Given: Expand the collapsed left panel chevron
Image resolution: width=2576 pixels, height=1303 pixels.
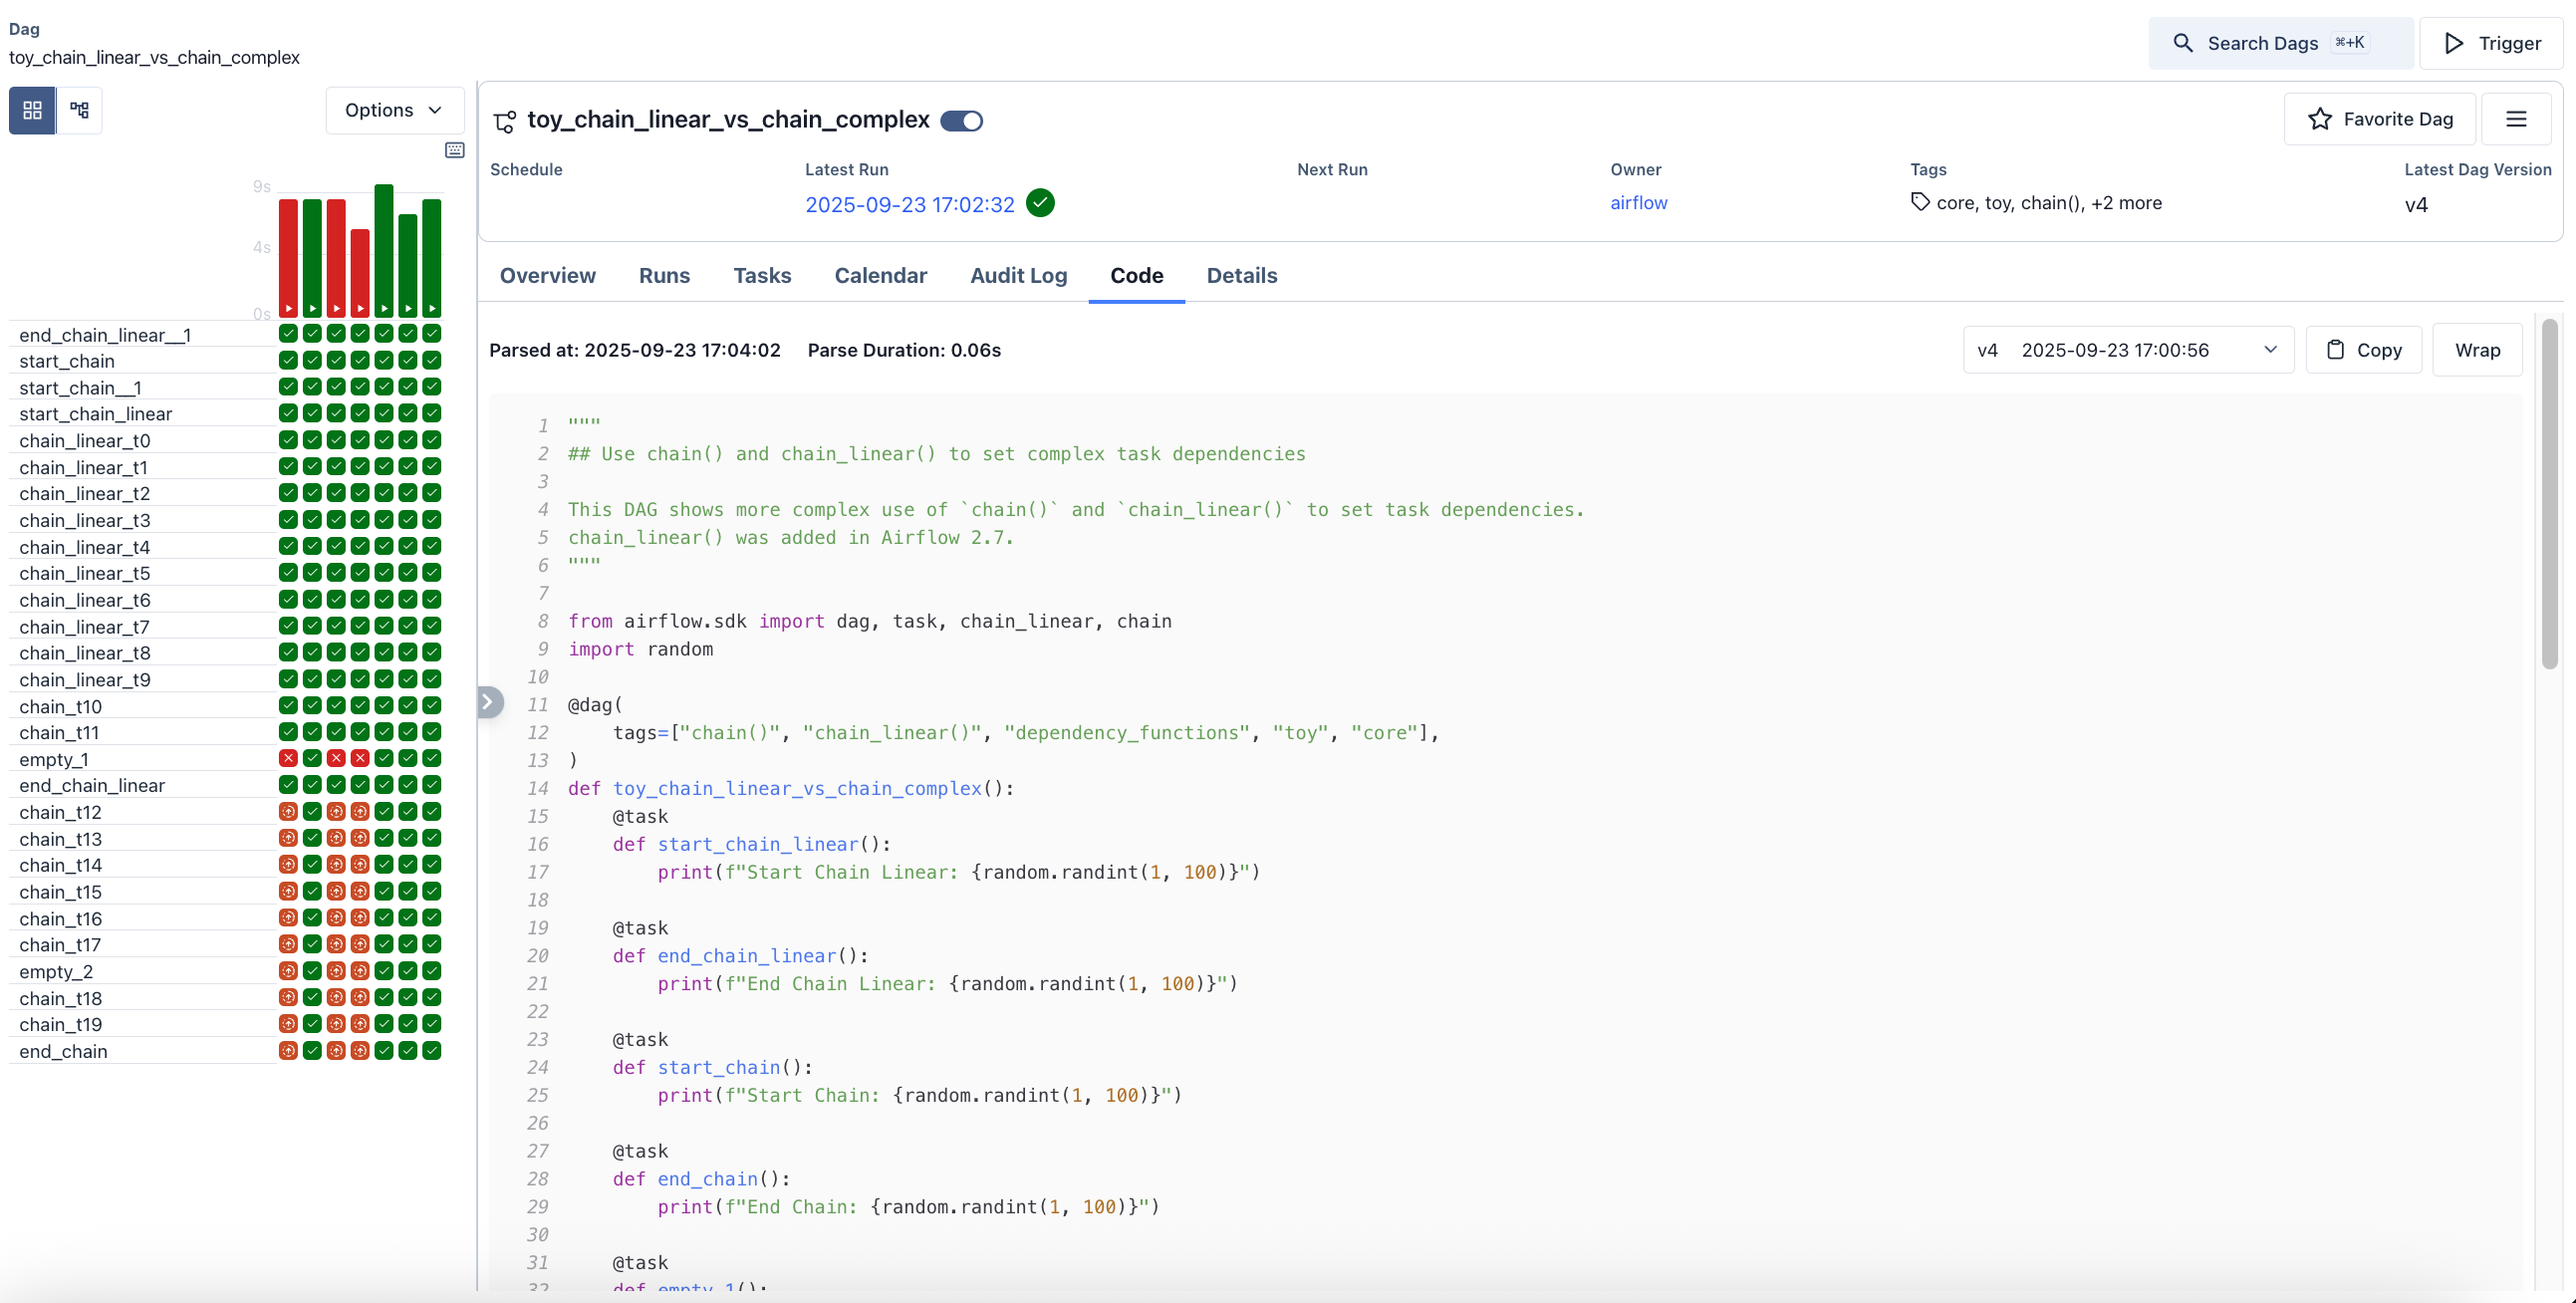Looking at the screenshot, I should 490,702.
